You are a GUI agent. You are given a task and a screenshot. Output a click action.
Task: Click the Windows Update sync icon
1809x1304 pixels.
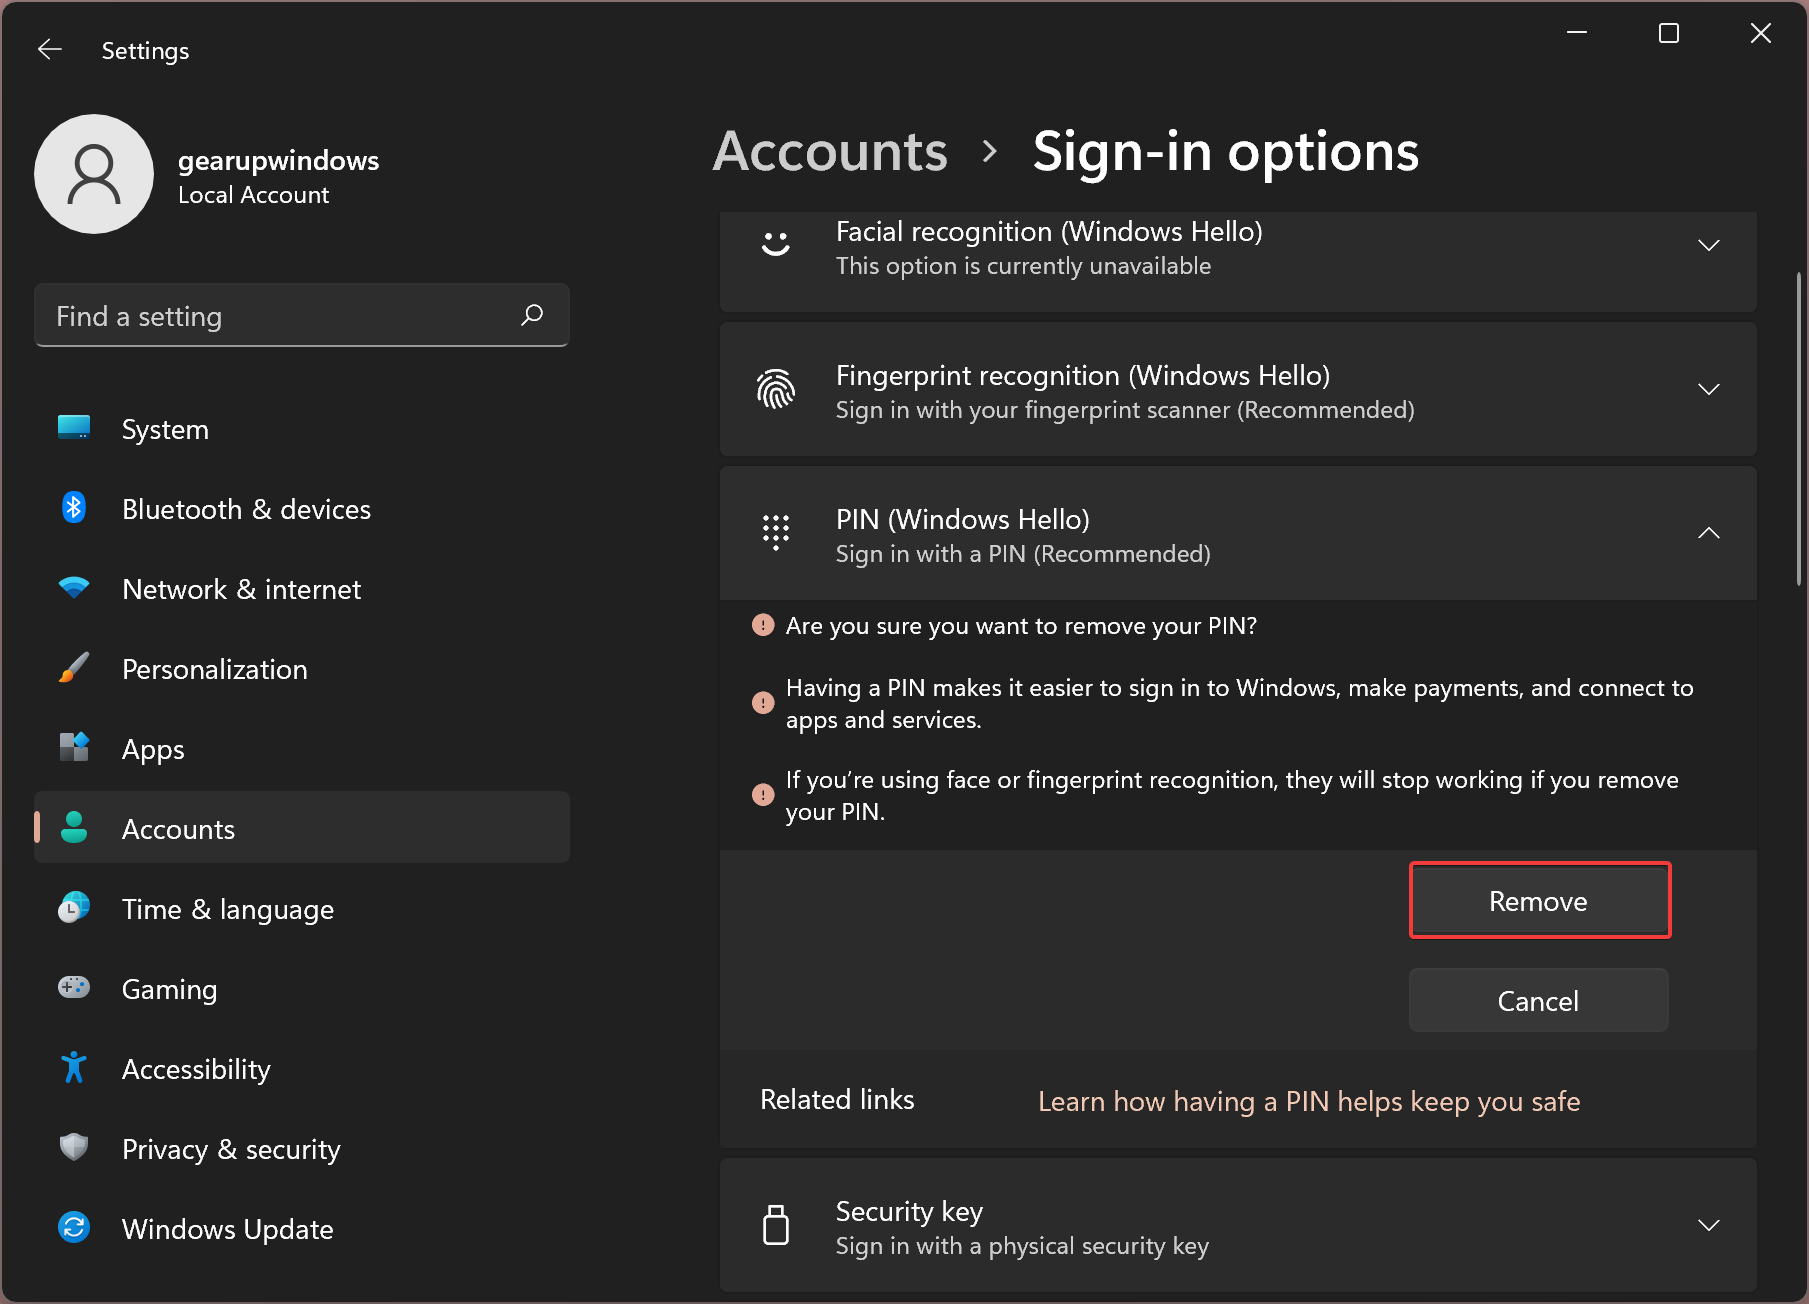coord(74,1228)
